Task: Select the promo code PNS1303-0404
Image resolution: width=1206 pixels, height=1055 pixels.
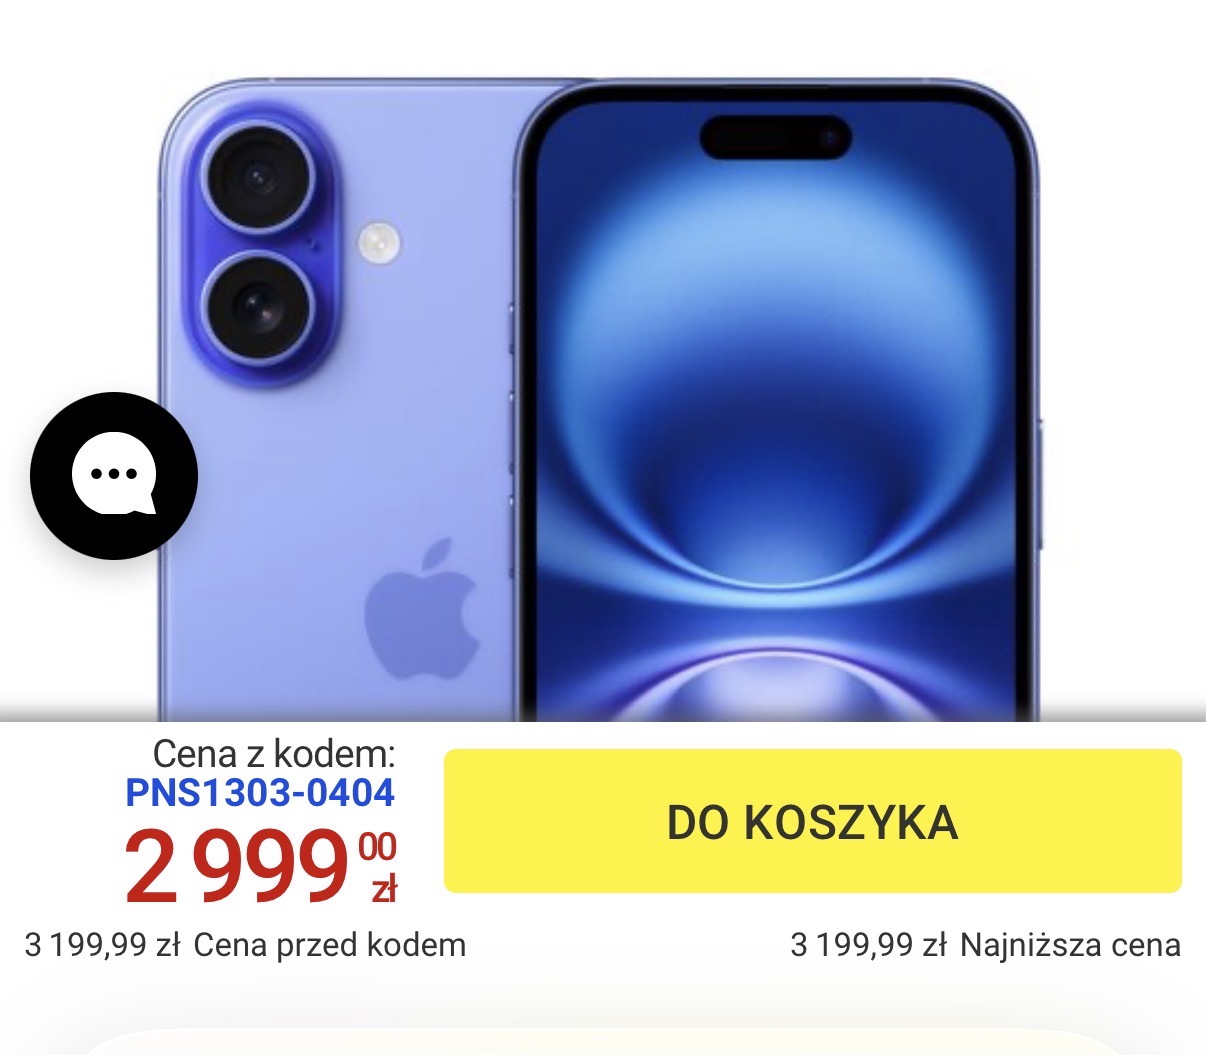Action: pyautogui.click(x=260, y=793)
